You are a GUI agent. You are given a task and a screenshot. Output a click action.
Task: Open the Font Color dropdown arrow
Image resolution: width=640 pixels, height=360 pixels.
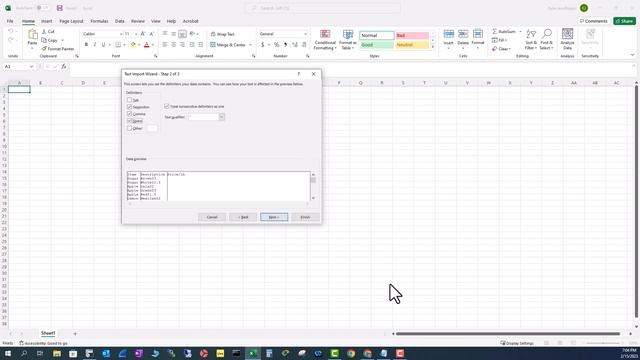[x=153, y=45]
